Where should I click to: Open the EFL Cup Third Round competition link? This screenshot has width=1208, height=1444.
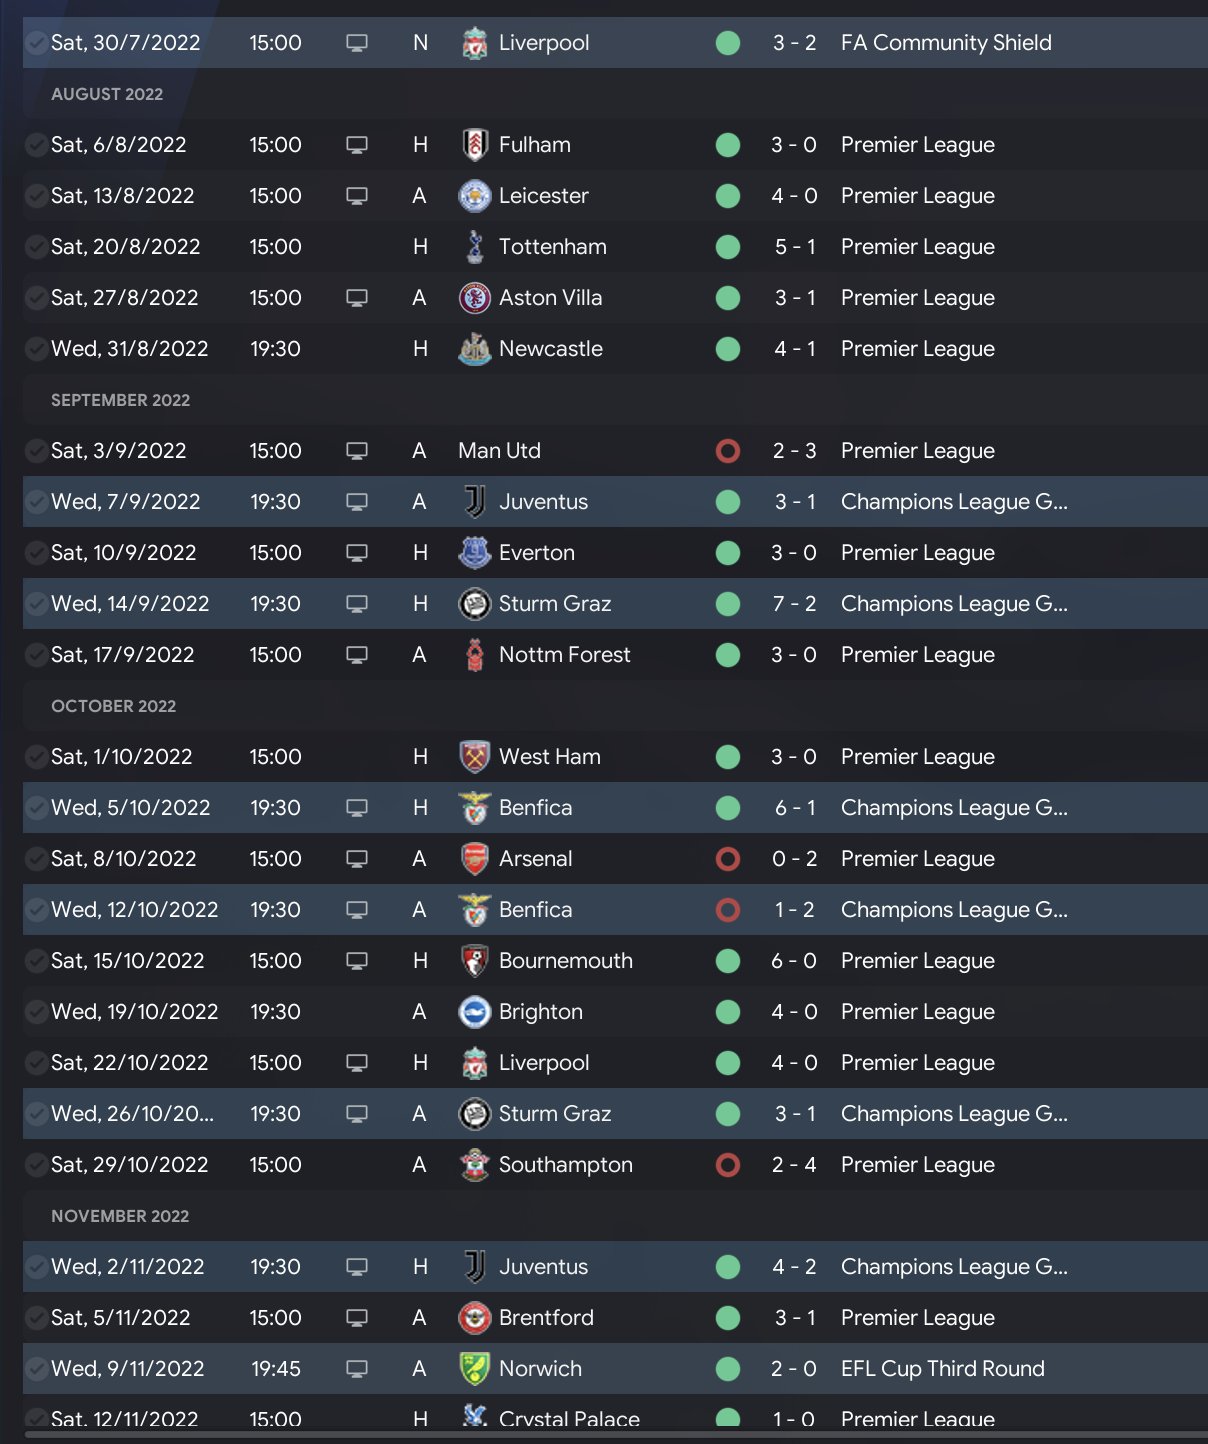pyautogui.click(x=942, y=1369)
